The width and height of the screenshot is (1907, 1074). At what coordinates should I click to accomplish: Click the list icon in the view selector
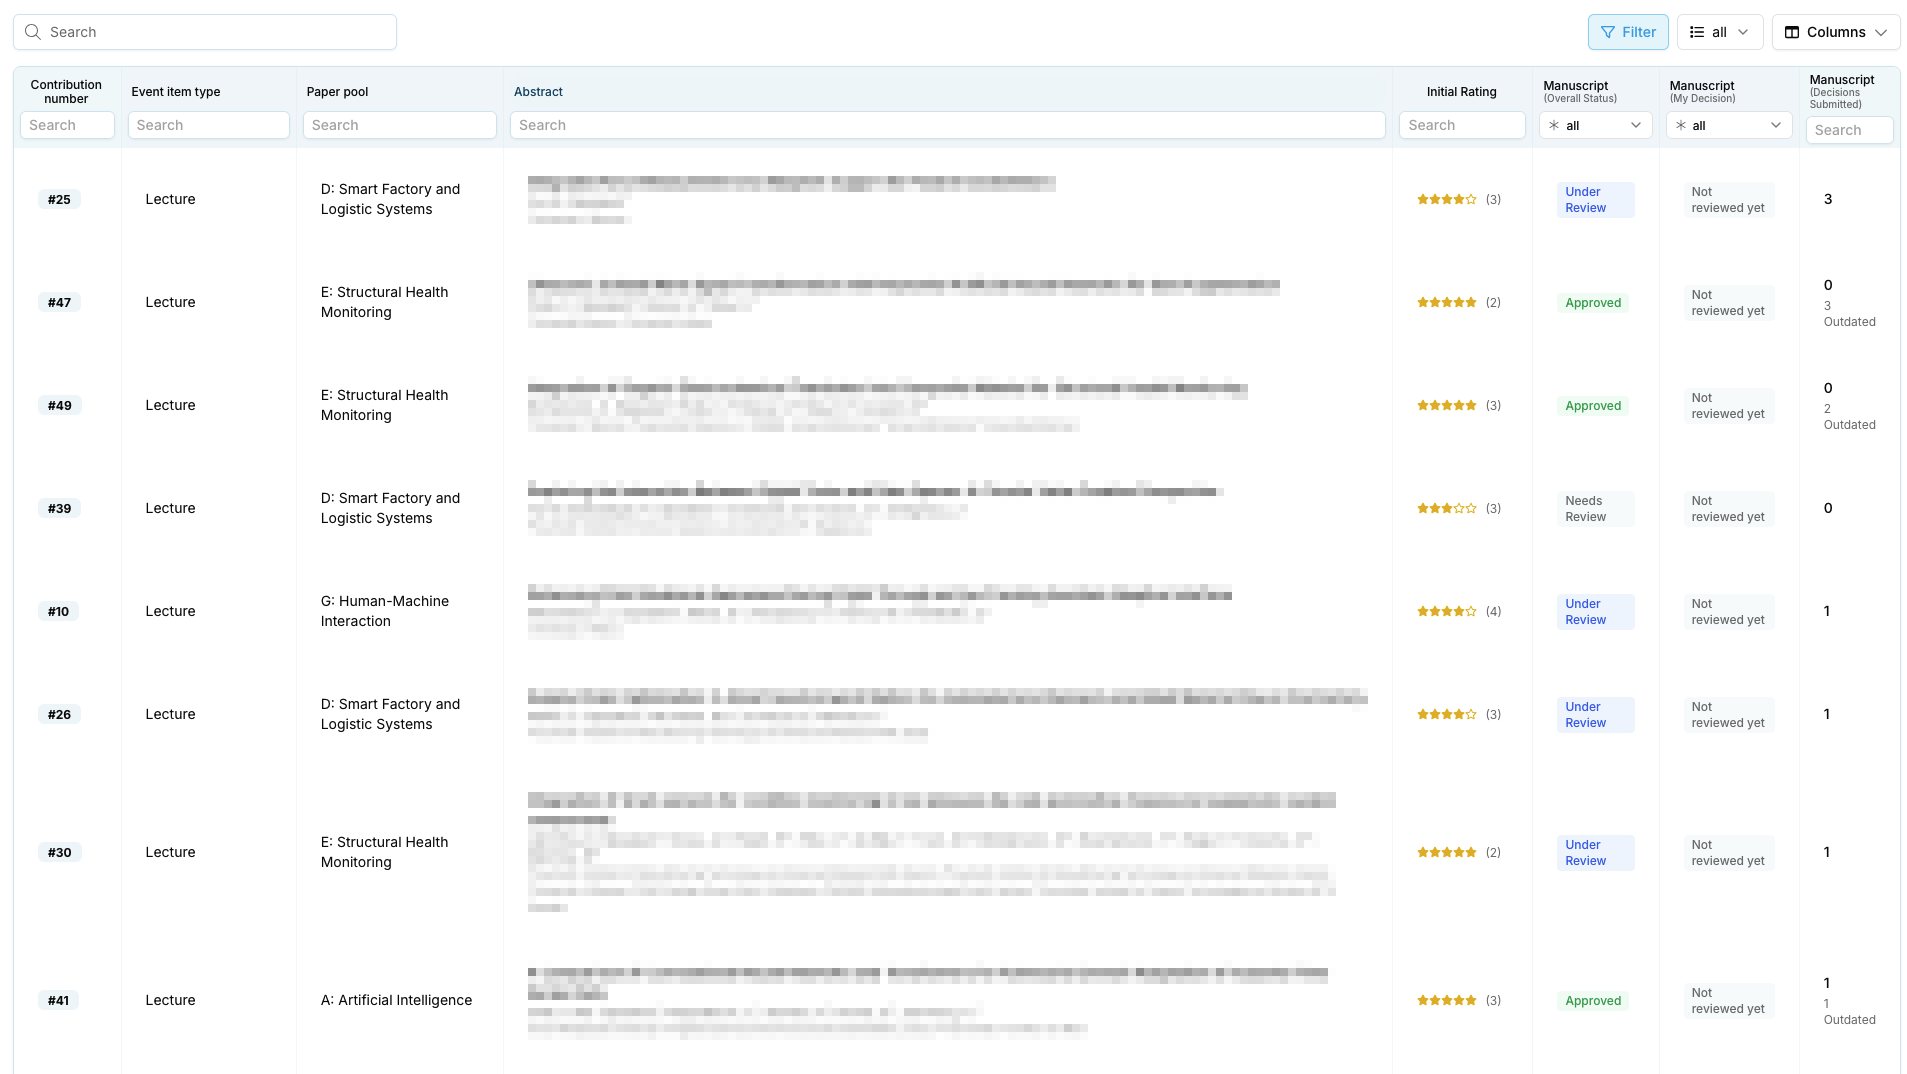tap(1694, 32)
